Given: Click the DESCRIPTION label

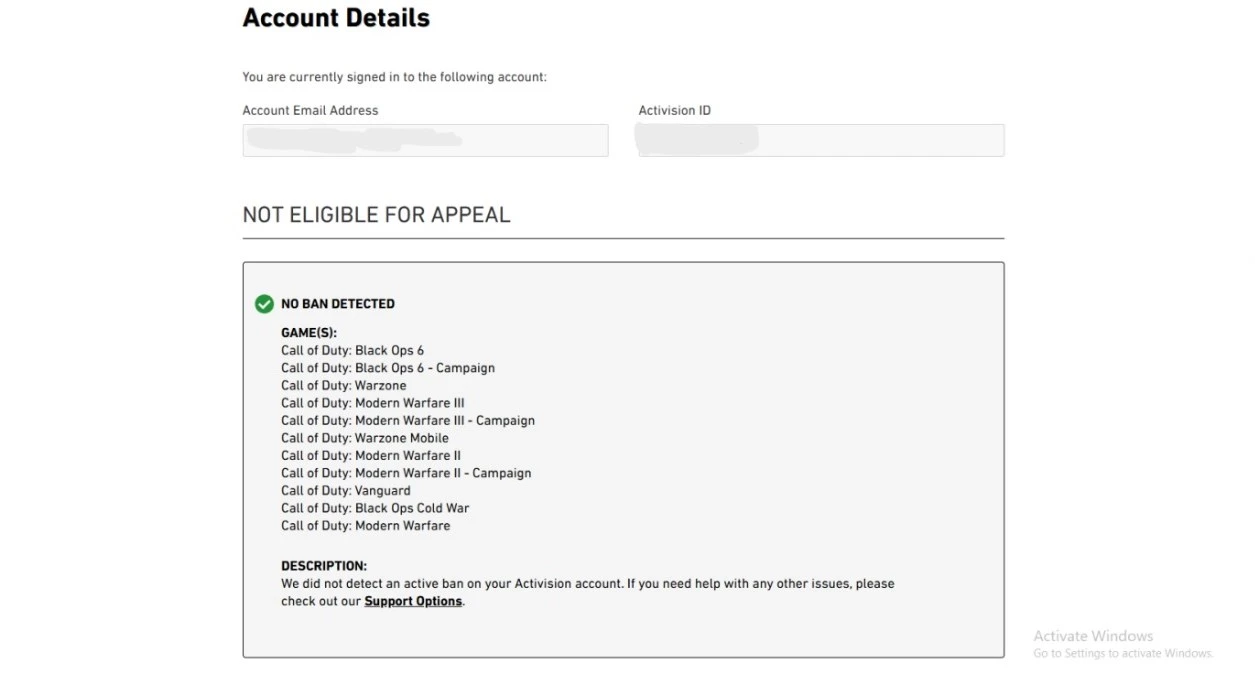Looking at the screenshot, I should pyautogui.click(x=324, y=566).
